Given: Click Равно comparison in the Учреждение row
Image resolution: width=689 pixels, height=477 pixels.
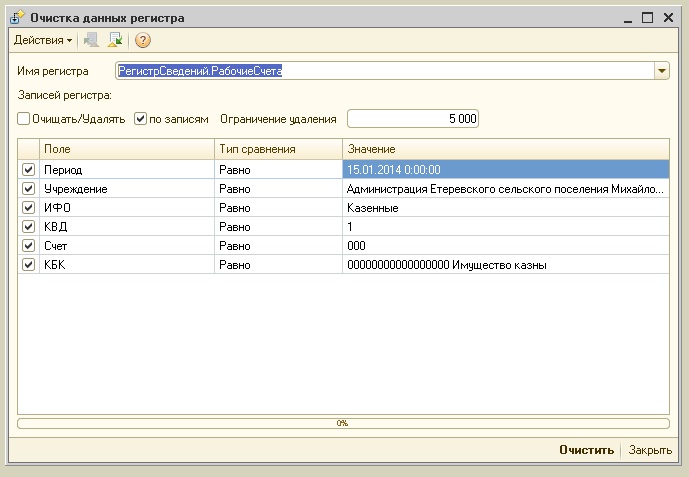Looking at the screenshot, I should pyautogui.click(x=279, y=188).
